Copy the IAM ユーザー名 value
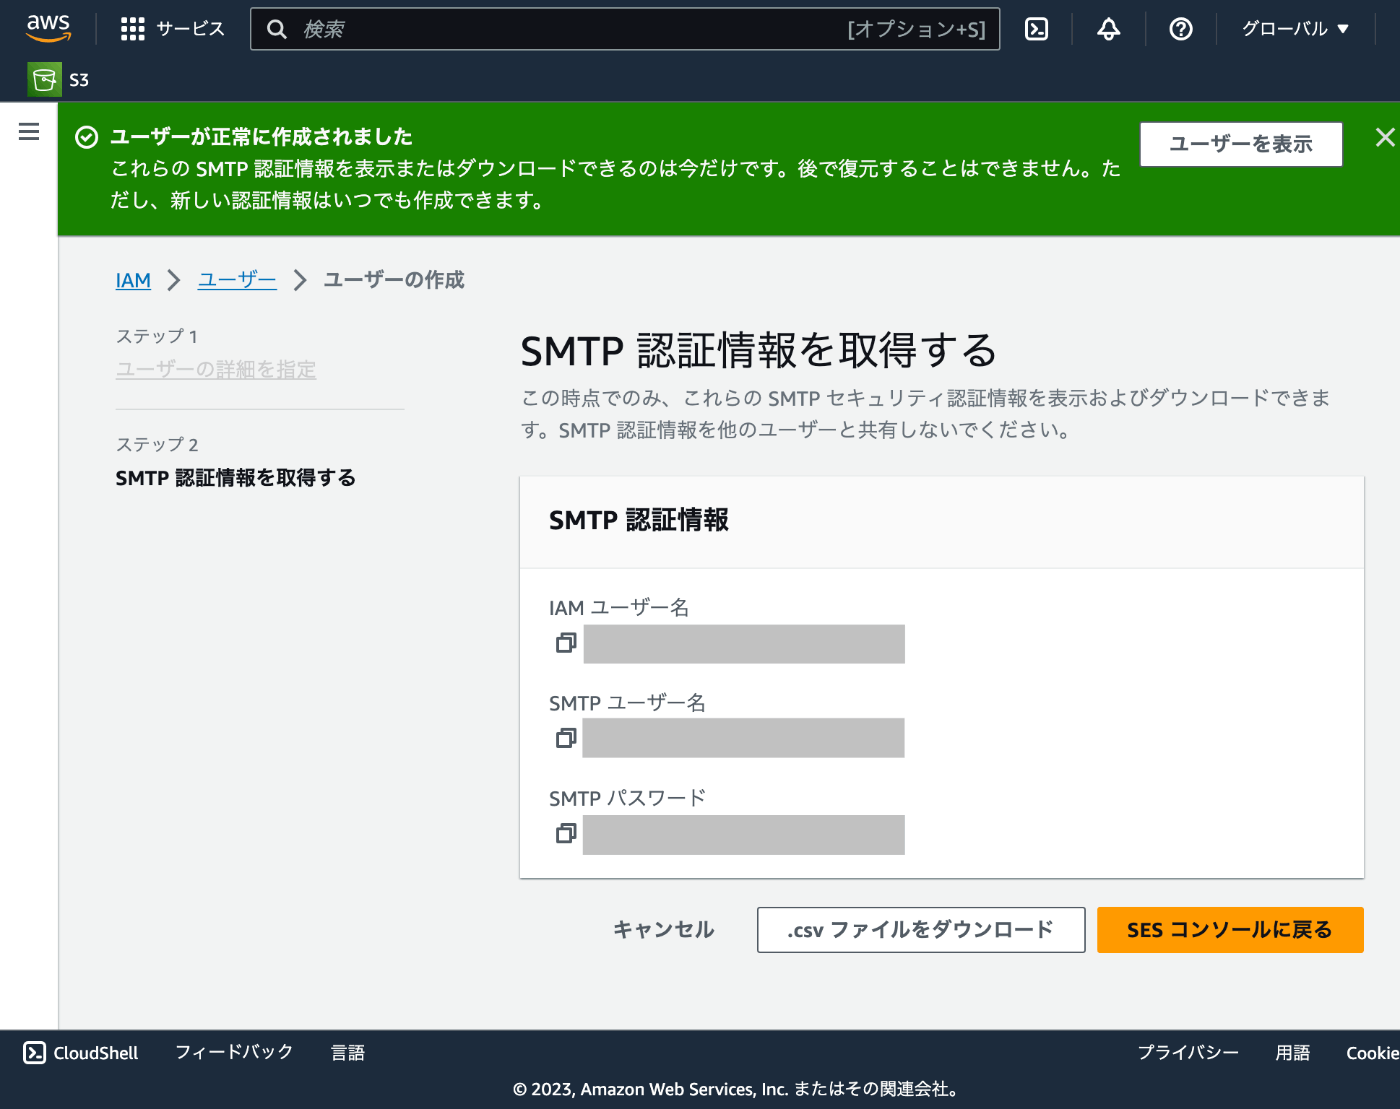This screenshot has height=1109, width=1400. pos(566,643)
